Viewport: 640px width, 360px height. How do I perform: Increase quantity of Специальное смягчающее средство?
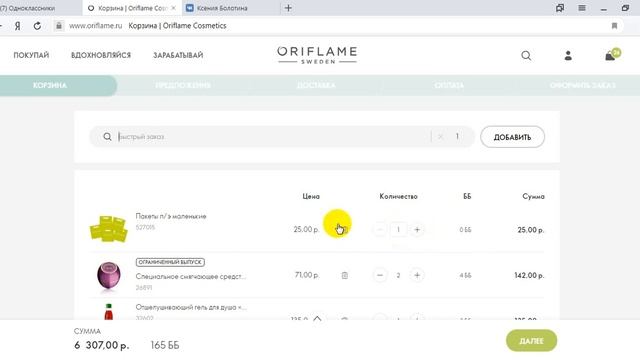[x=417, y=275]
